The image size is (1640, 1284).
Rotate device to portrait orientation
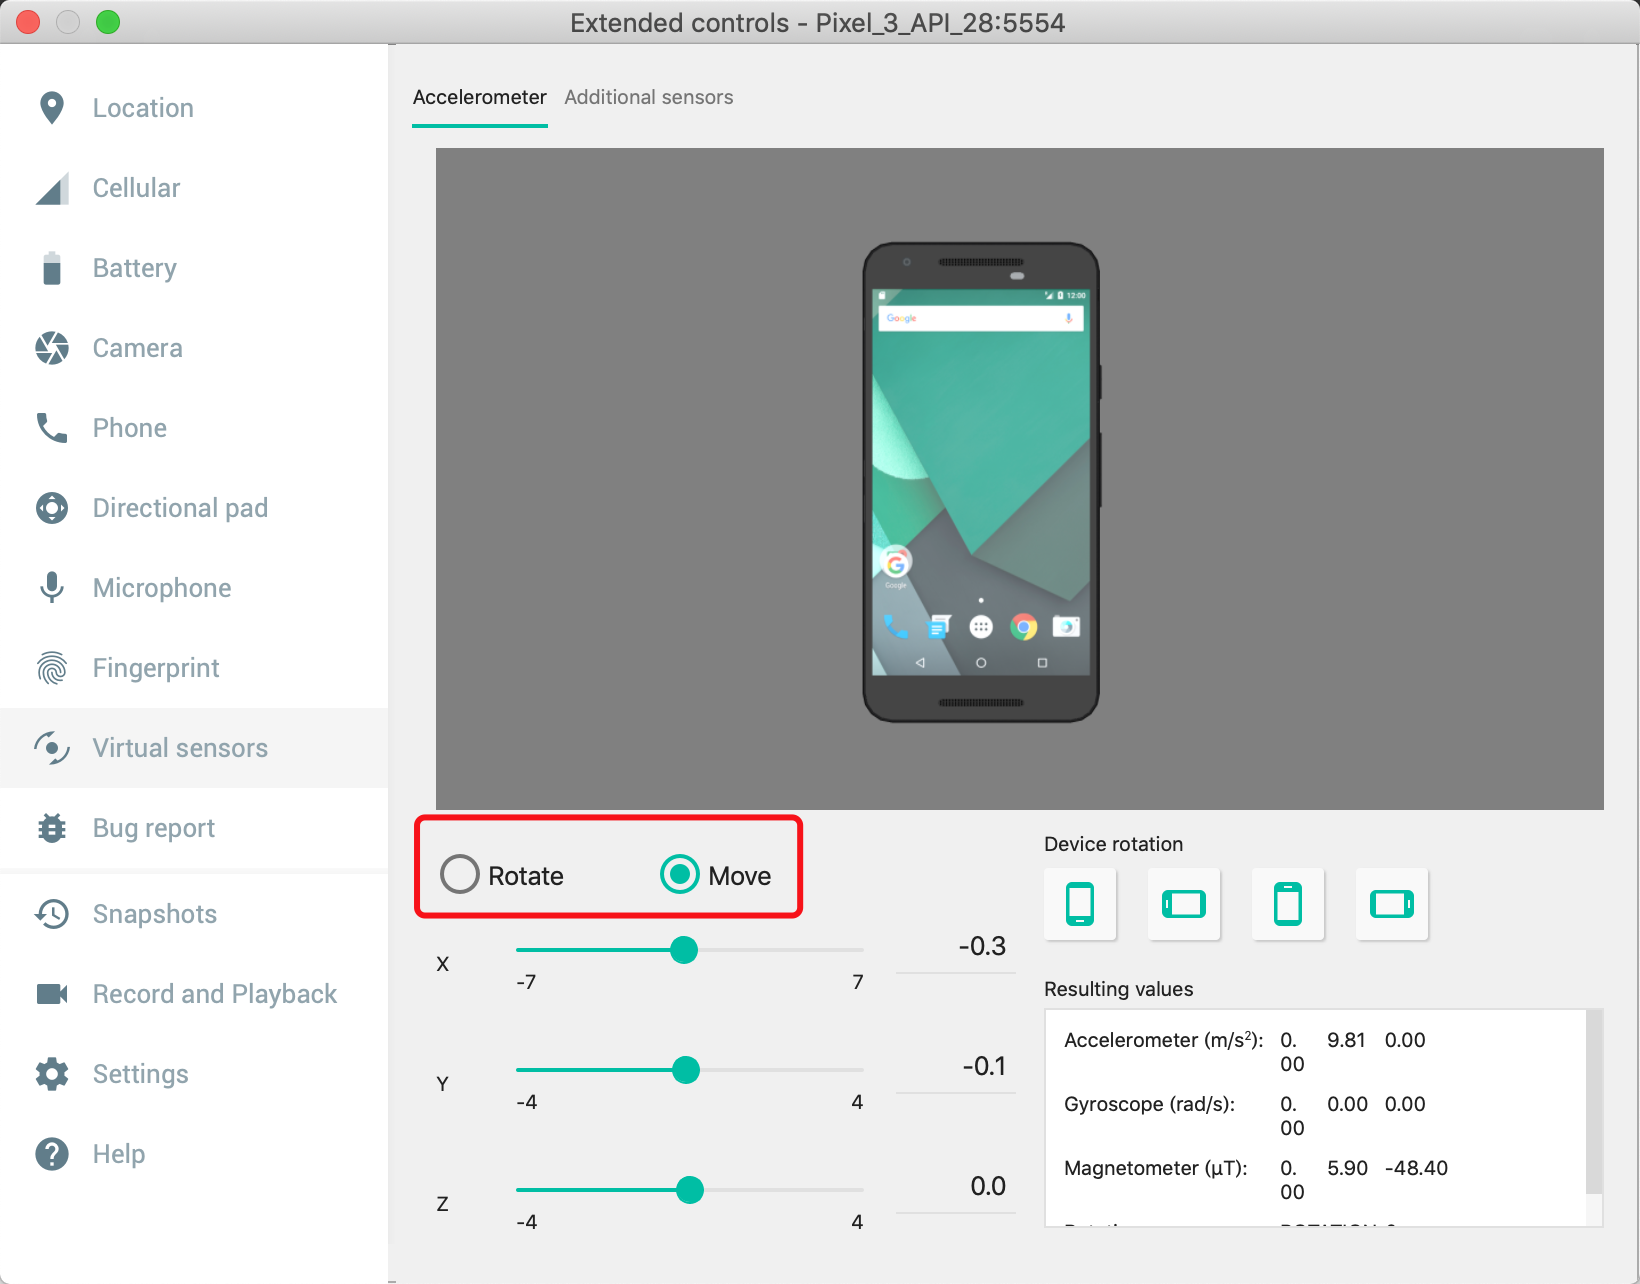pyautogui.click(x=1080, y=904)
